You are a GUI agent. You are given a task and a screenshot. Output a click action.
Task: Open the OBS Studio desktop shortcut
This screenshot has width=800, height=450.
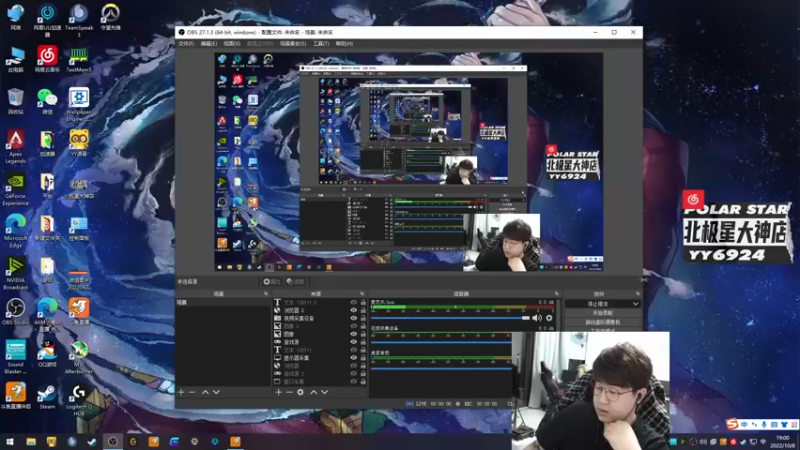coord(16,312)
